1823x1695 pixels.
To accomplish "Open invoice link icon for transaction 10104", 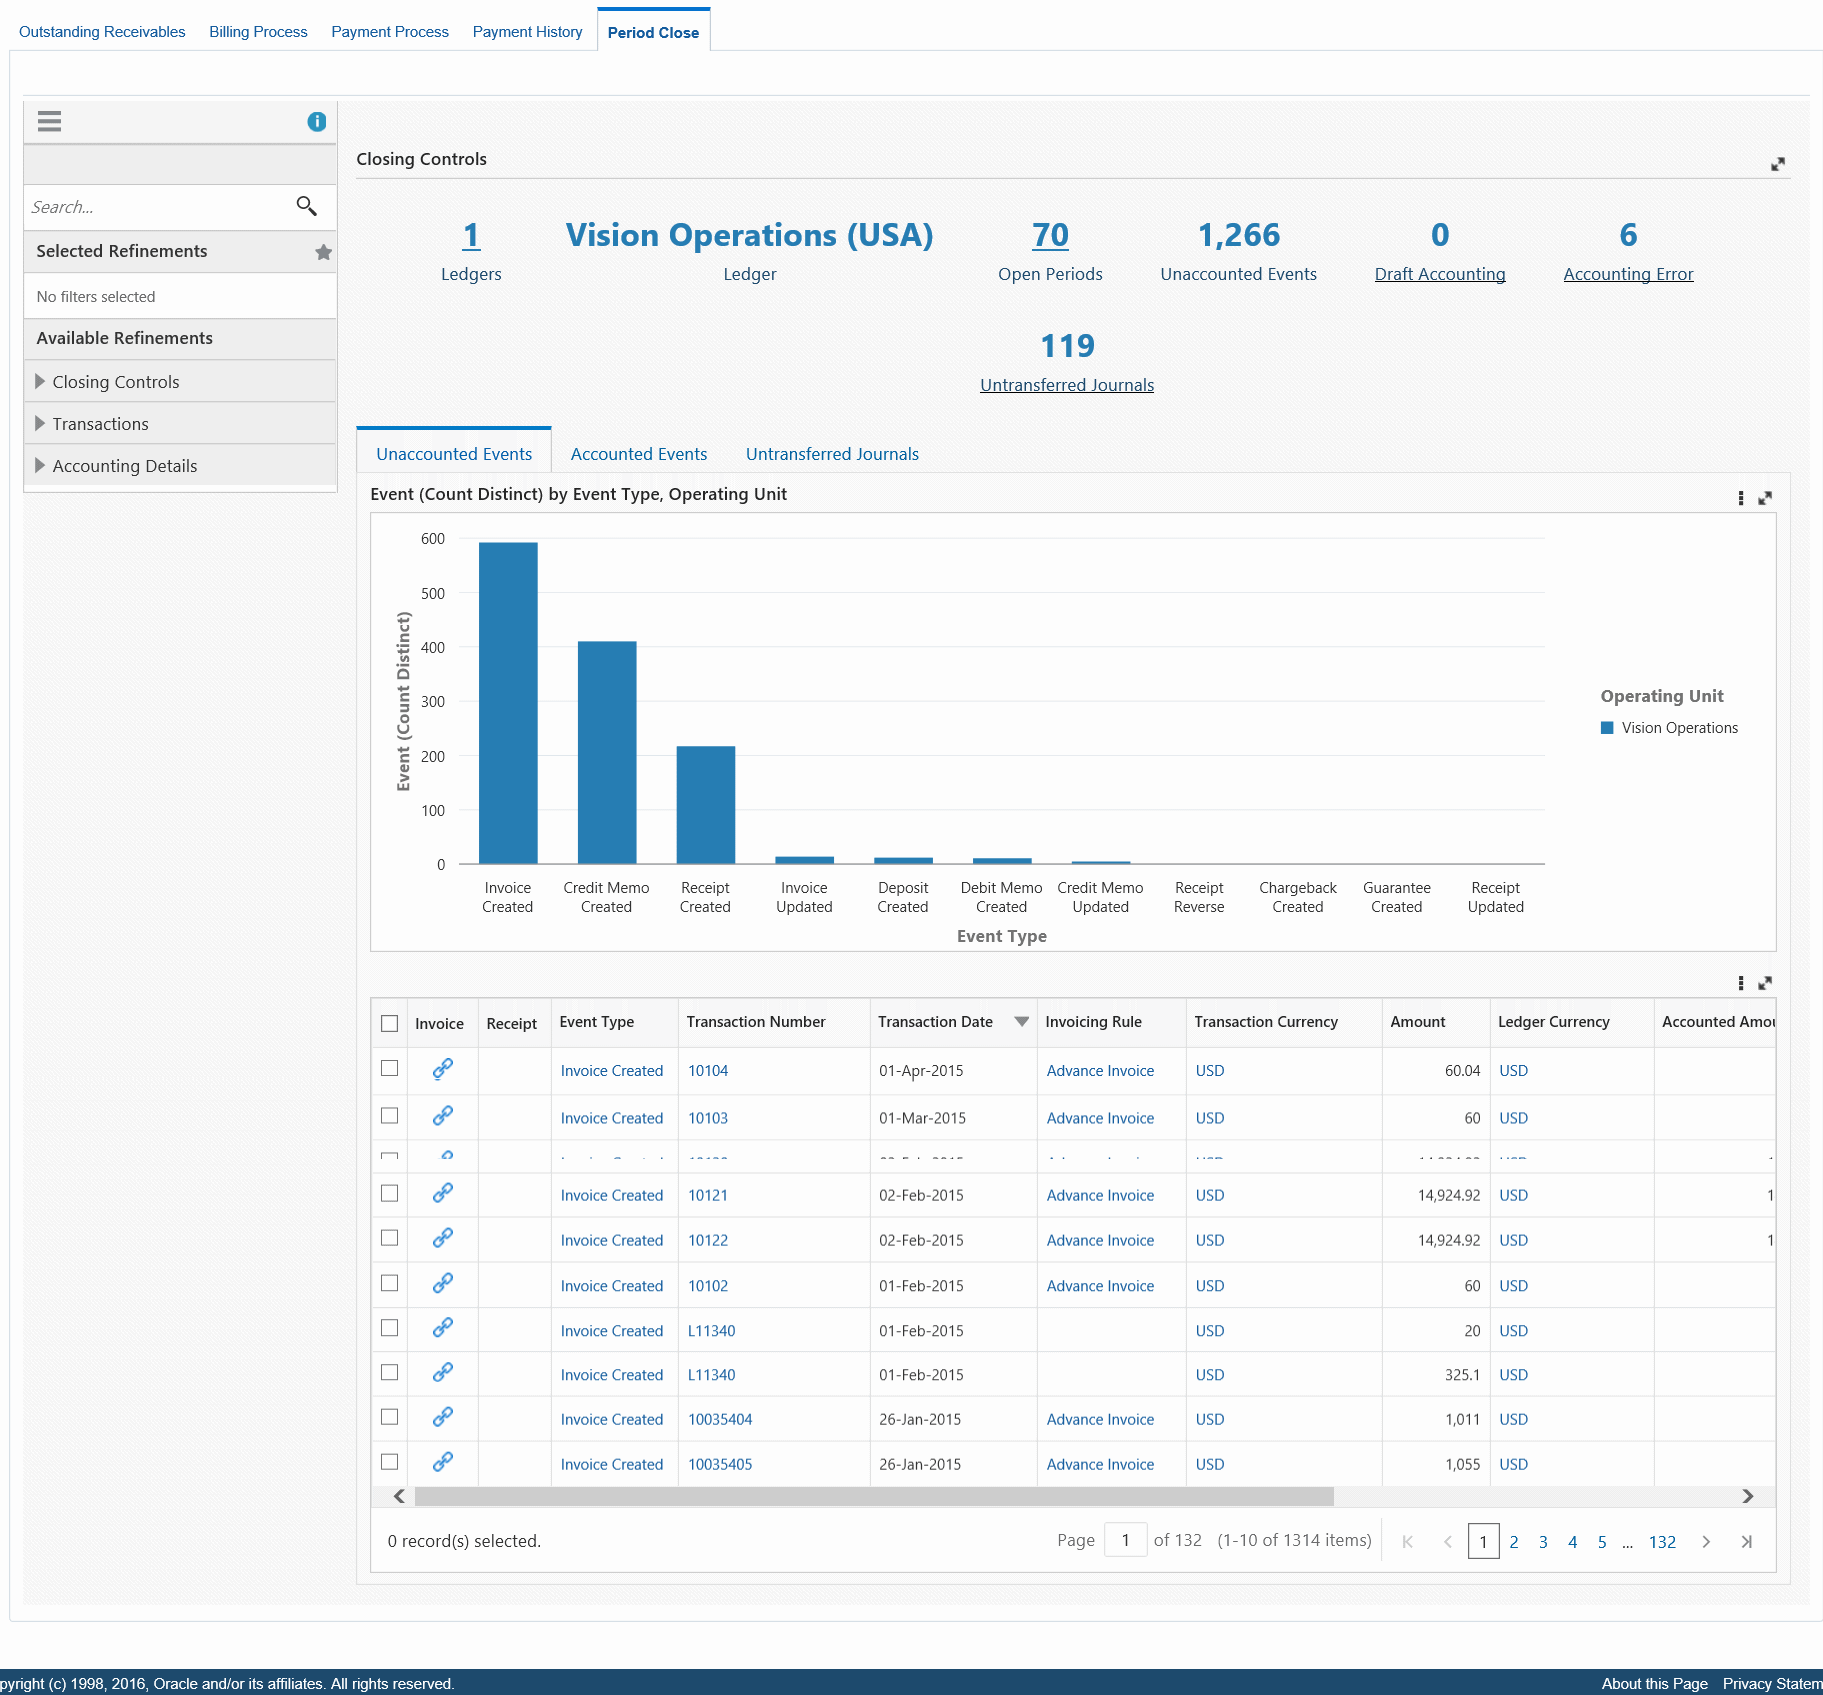I will coord(443,1069).
